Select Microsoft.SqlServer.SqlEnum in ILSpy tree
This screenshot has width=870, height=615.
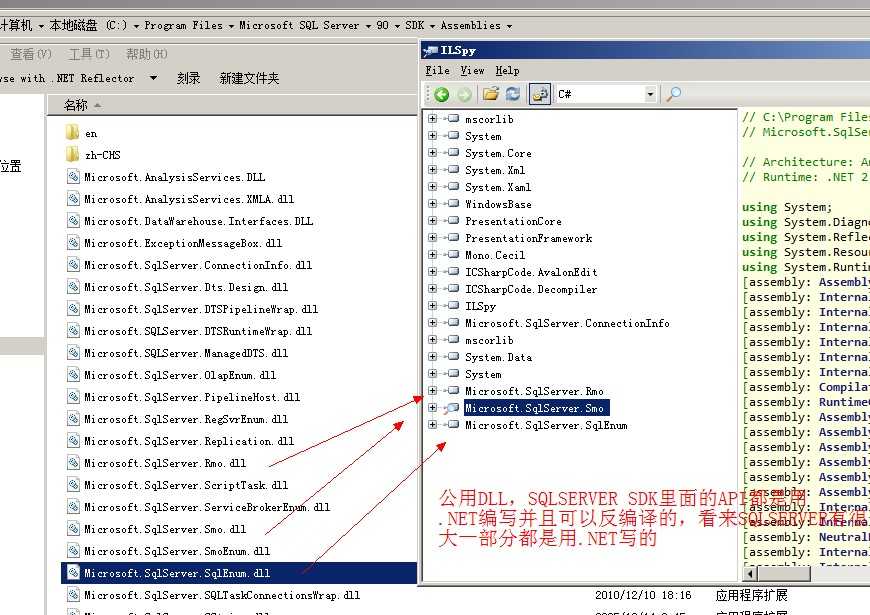pyautogui.click(x=546, y=425)
